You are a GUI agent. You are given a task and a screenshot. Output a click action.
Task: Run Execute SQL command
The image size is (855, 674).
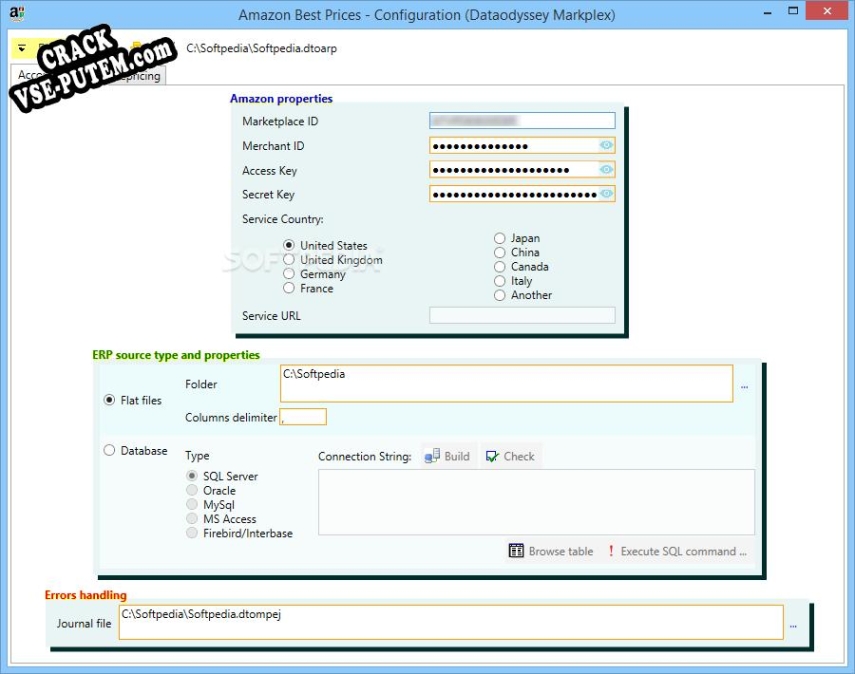coord(678,551)
